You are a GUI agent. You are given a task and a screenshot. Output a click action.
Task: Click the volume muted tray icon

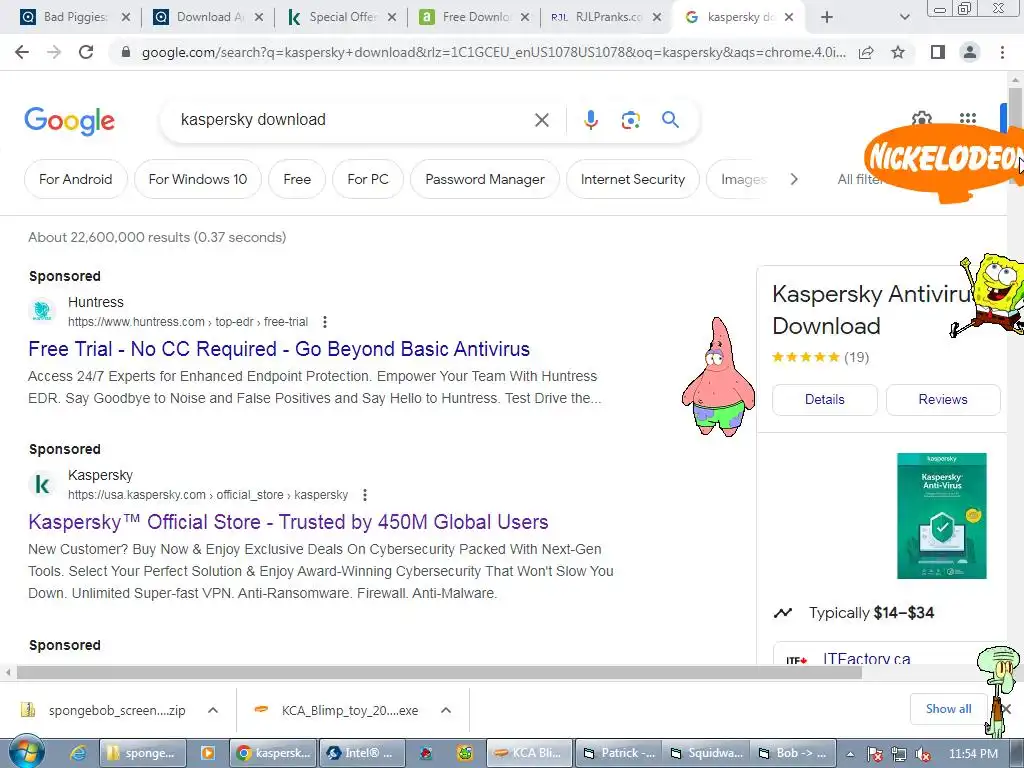[923, 754]
